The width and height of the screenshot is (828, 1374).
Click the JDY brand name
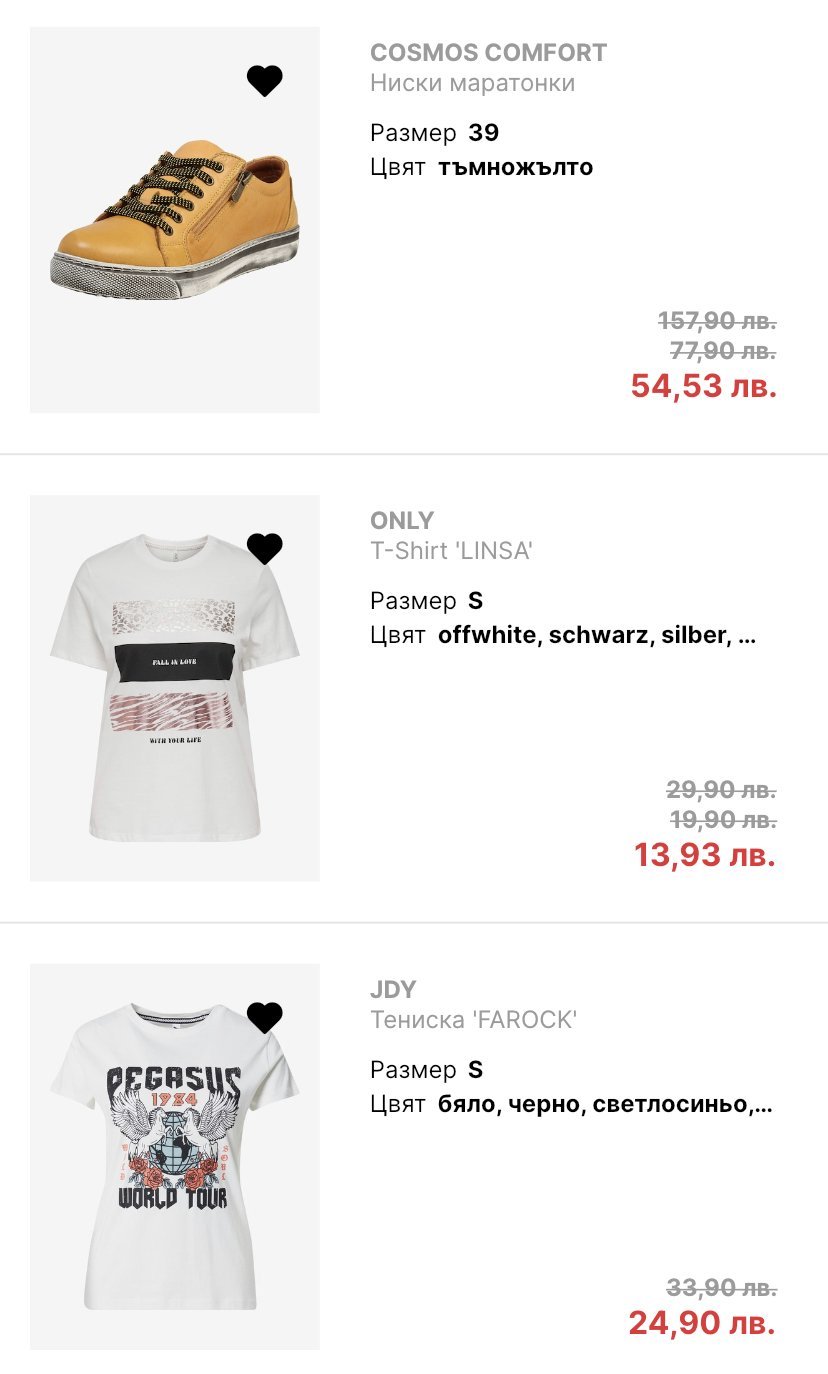pos(393,989)
